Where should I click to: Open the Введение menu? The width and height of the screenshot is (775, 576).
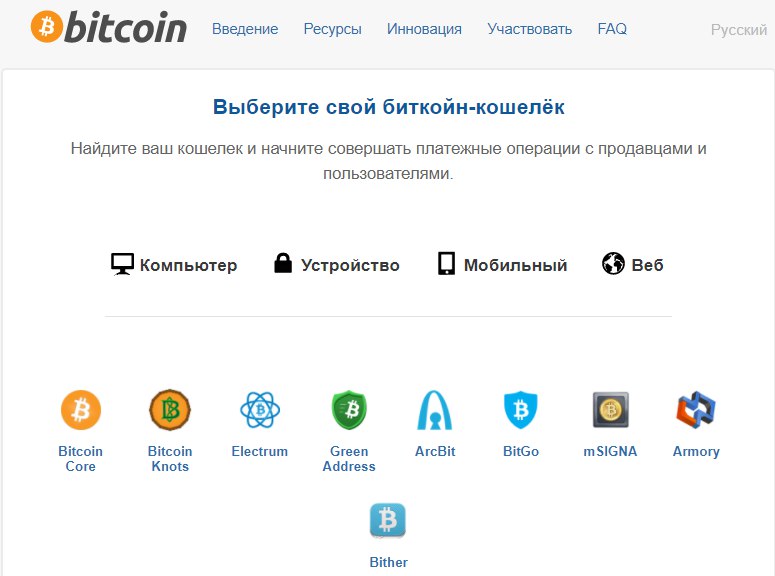tap(245, 29)
